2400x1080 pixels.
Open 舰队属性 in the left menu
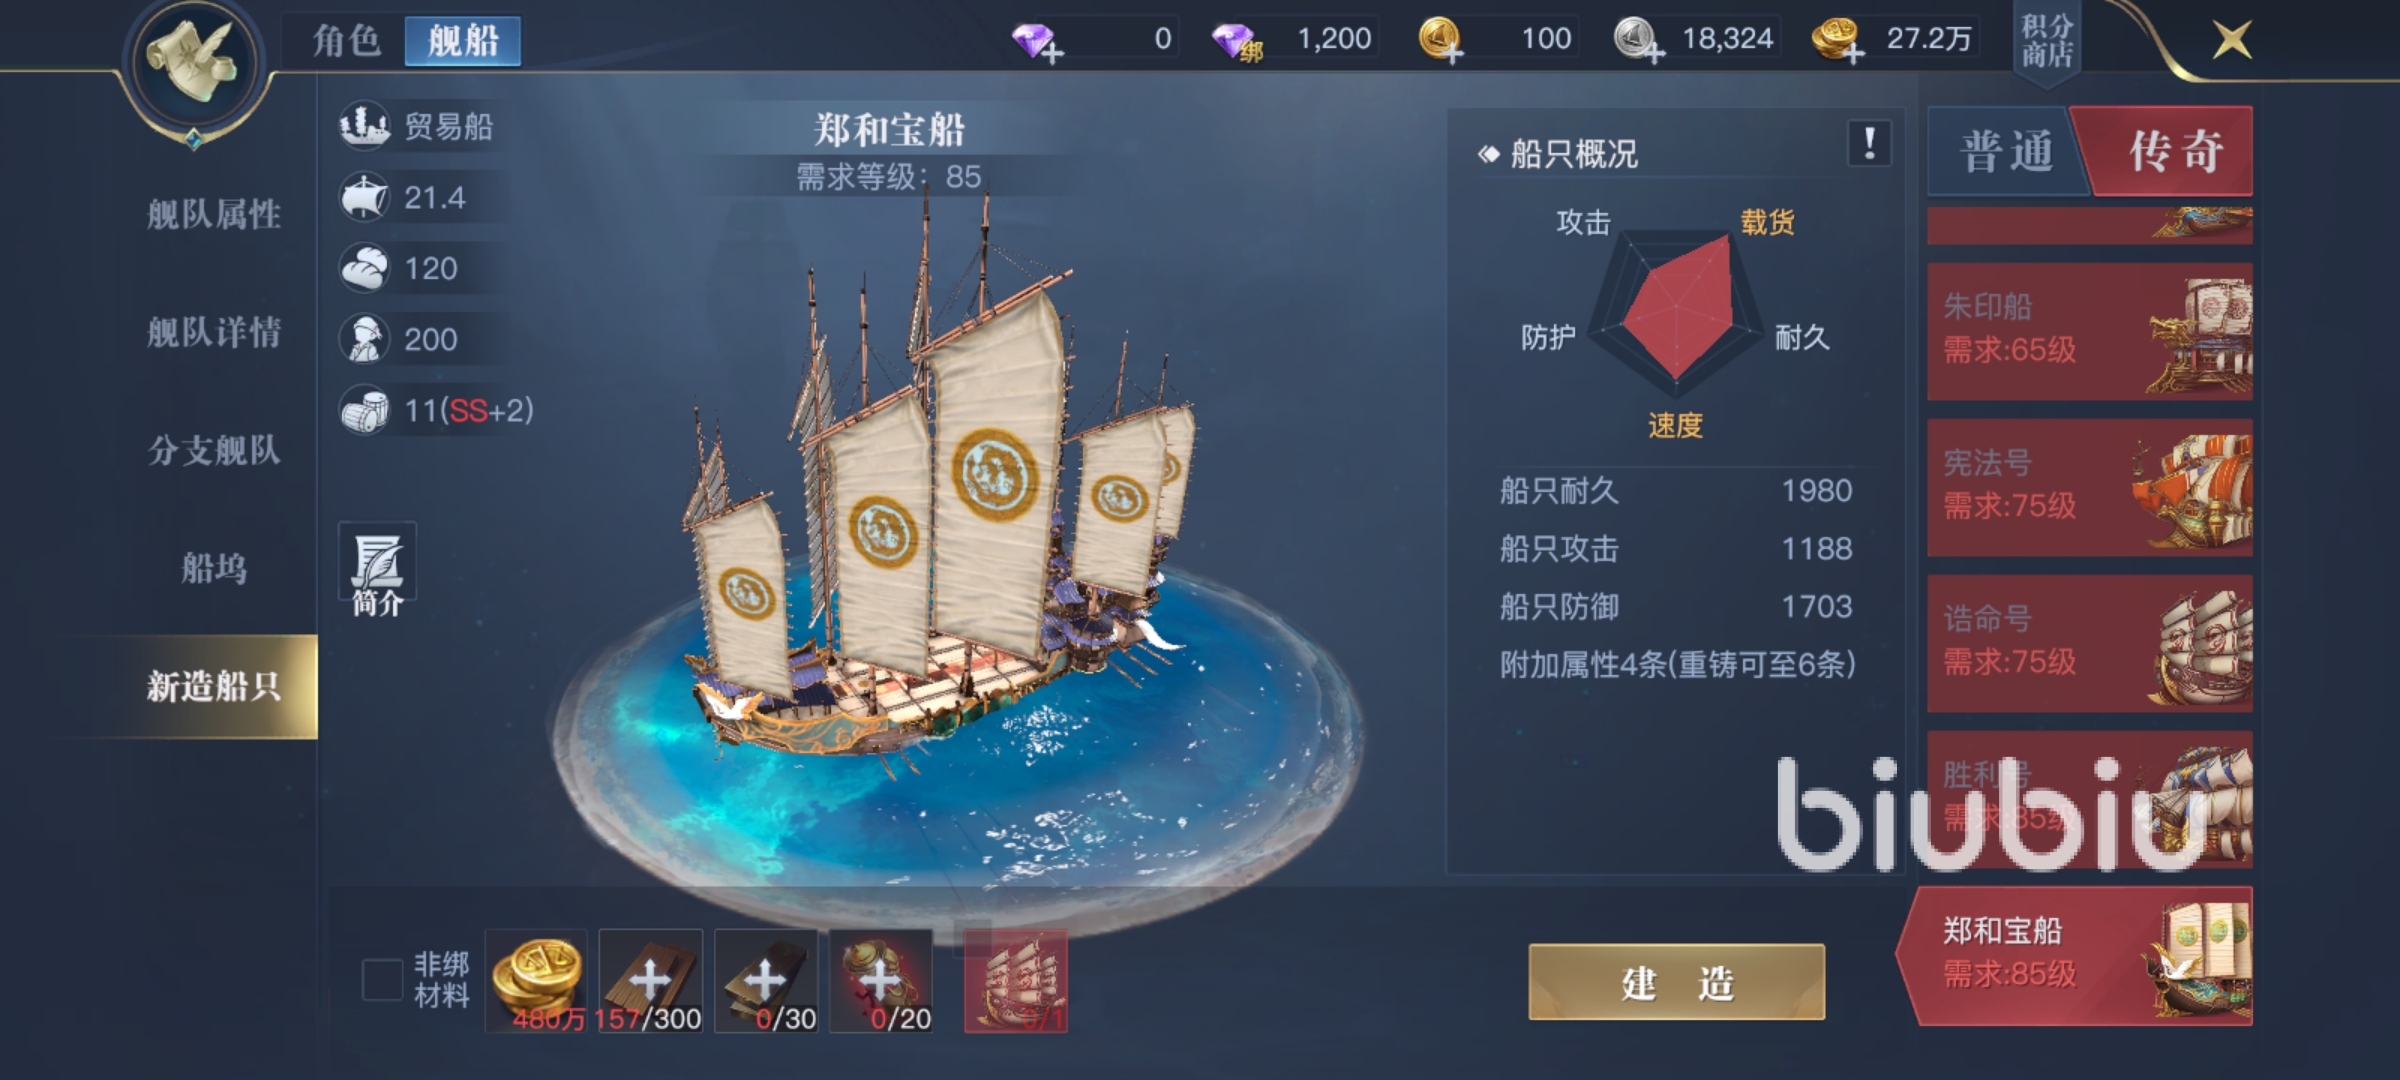214,214
